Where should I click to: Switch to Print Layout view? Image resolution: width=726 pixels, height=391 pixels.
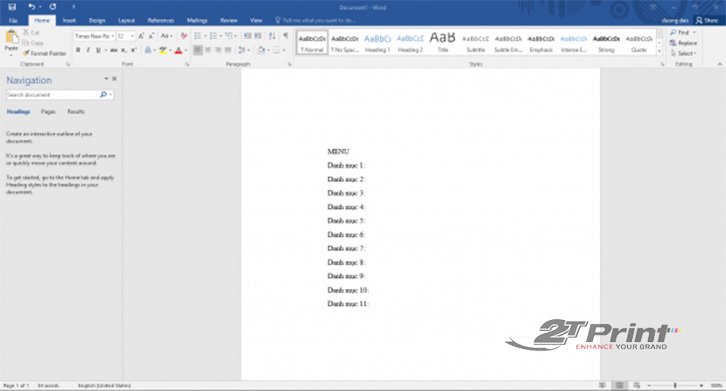coord(620,385)
